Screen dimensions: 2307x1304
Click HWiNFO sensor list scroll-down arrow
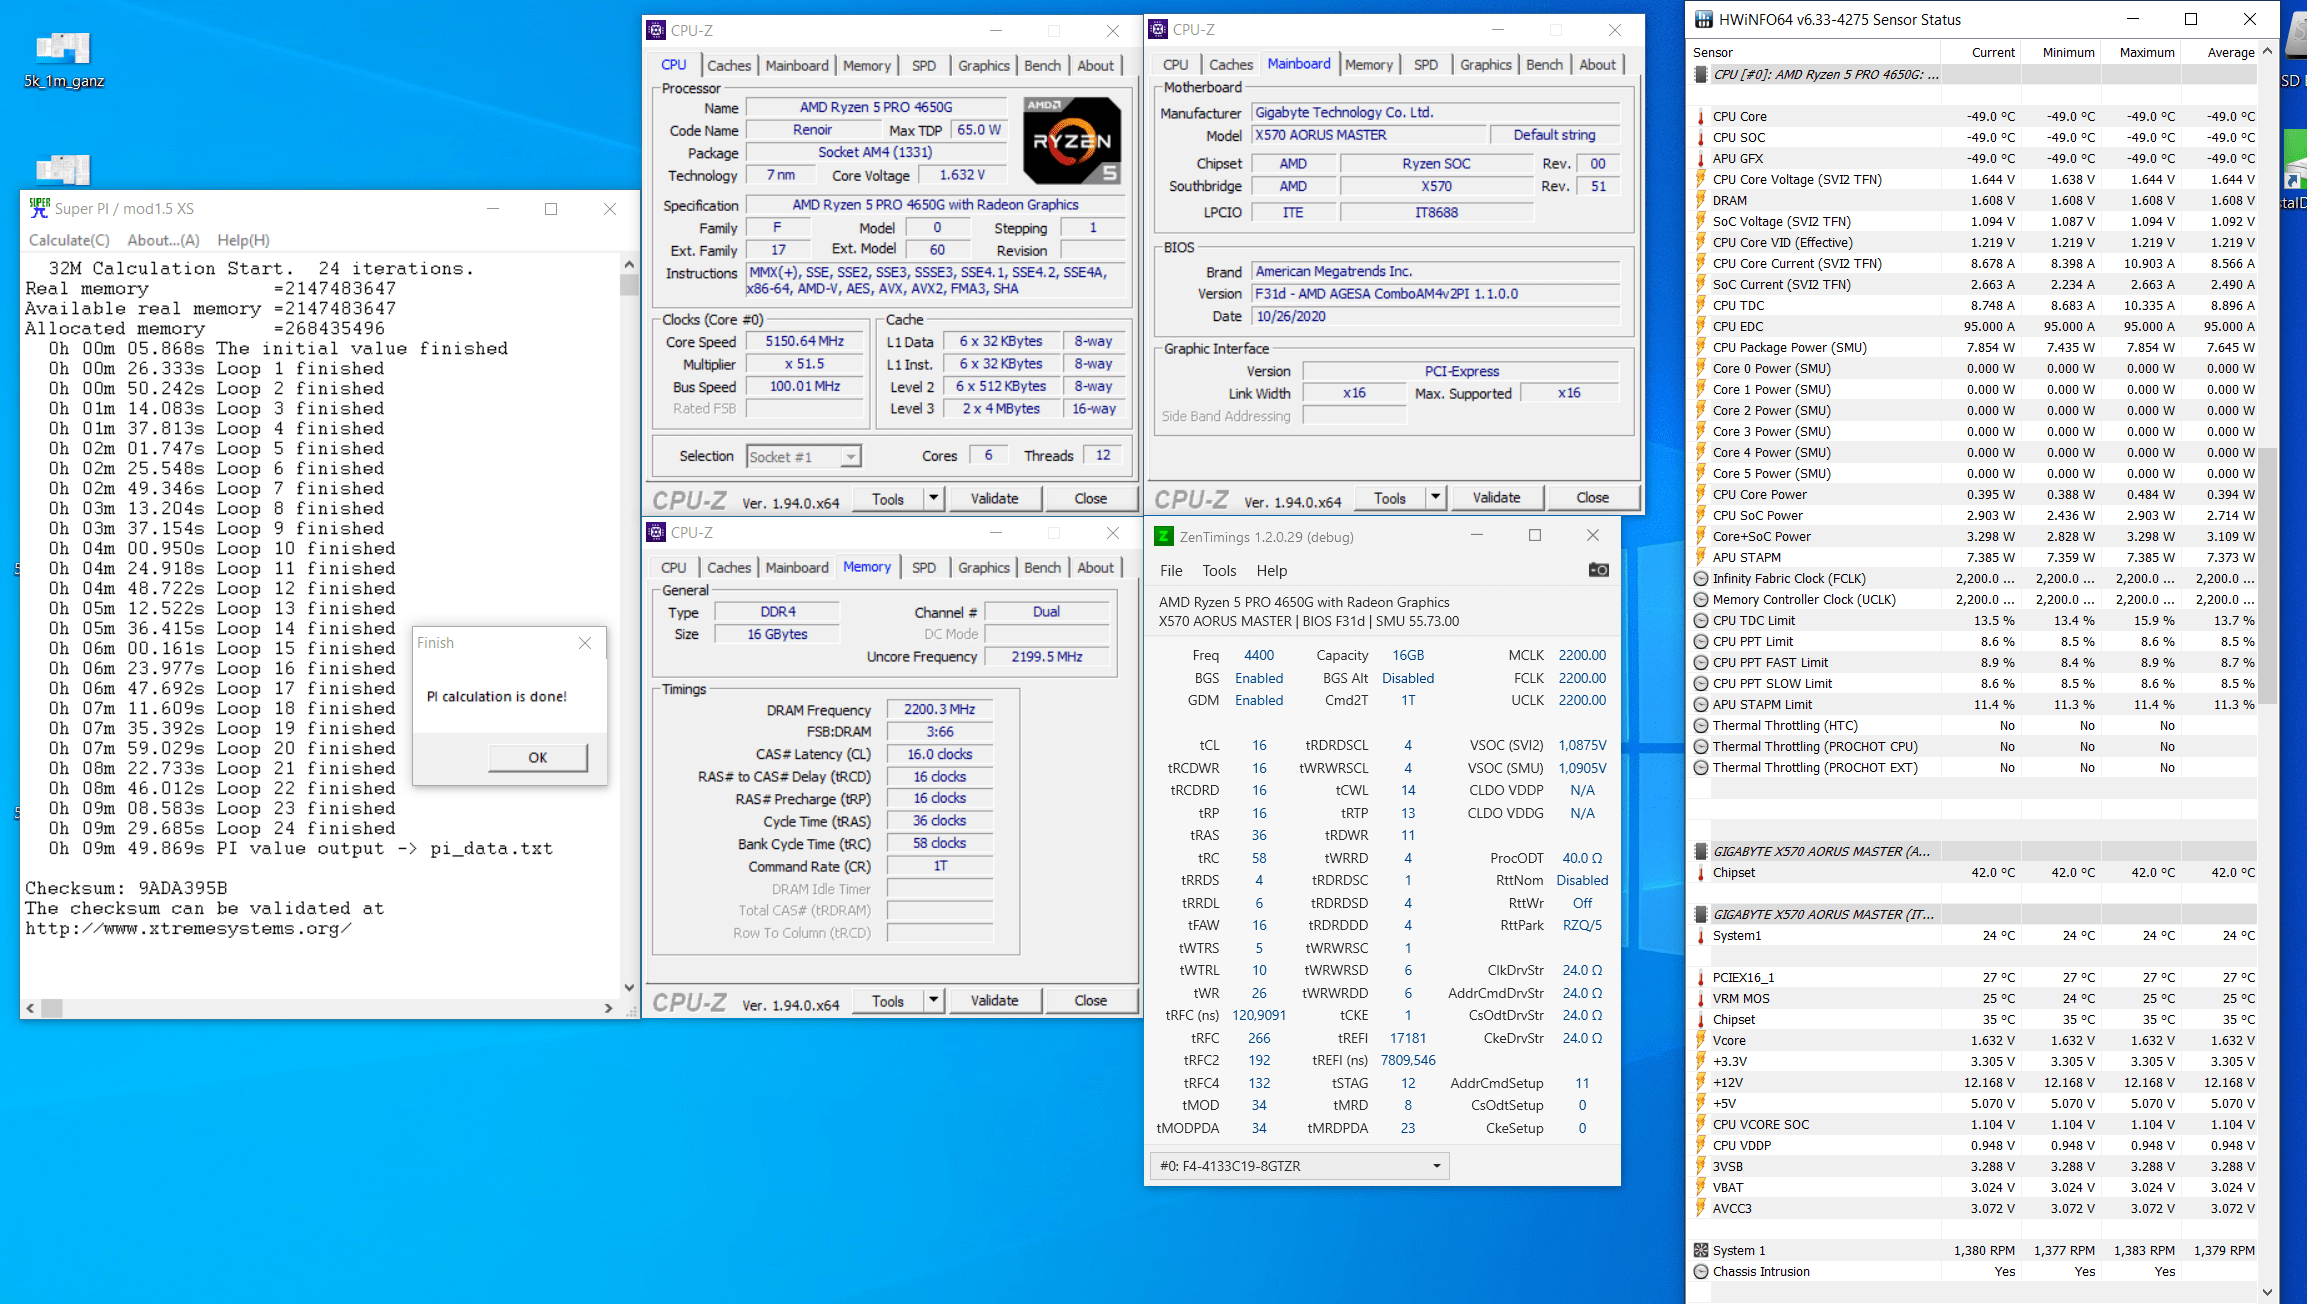2267,1292
